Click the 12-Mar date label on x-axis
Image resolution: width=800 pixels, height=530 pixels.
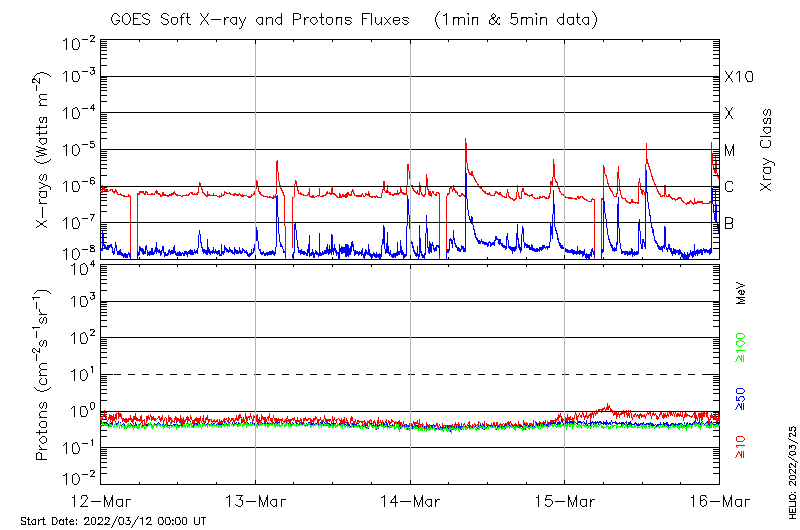[100, 500]
